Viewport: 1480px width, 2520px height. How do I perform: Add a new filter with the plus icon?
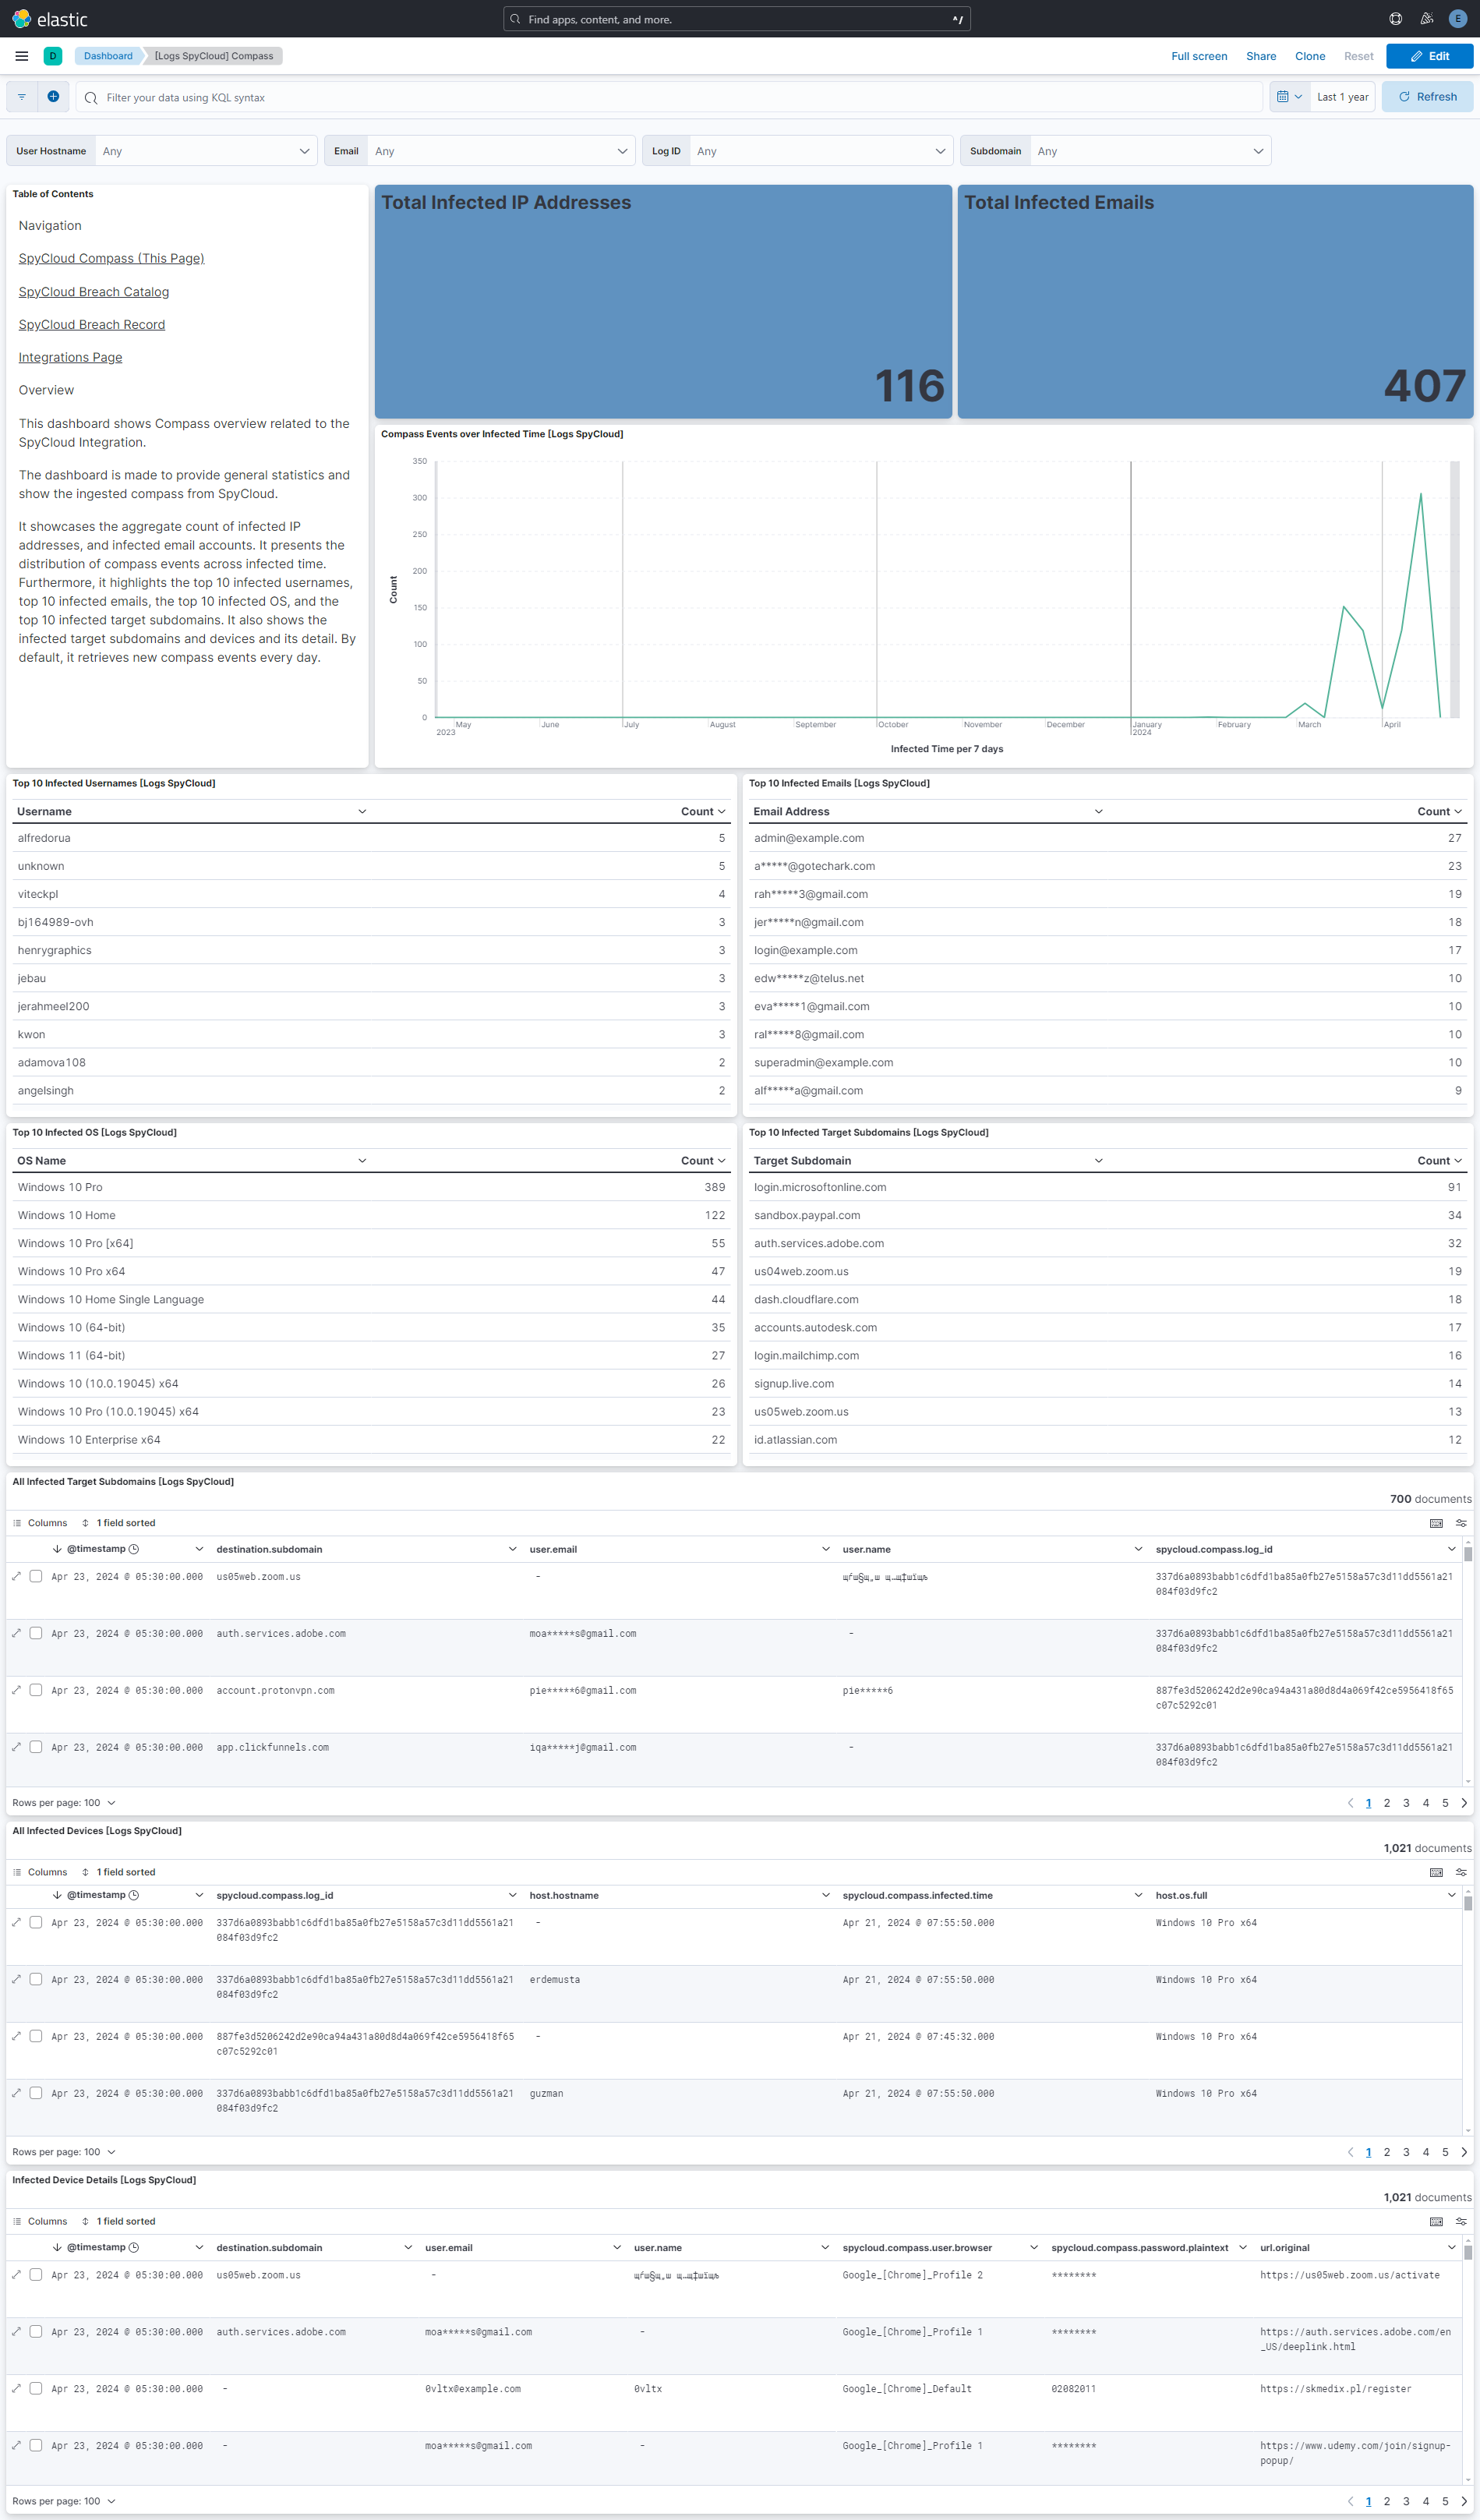[54, 96]
